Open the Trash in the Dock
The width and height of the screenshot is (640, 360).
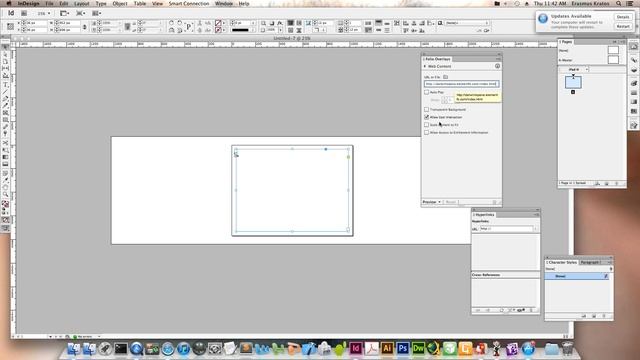[568, 348]
